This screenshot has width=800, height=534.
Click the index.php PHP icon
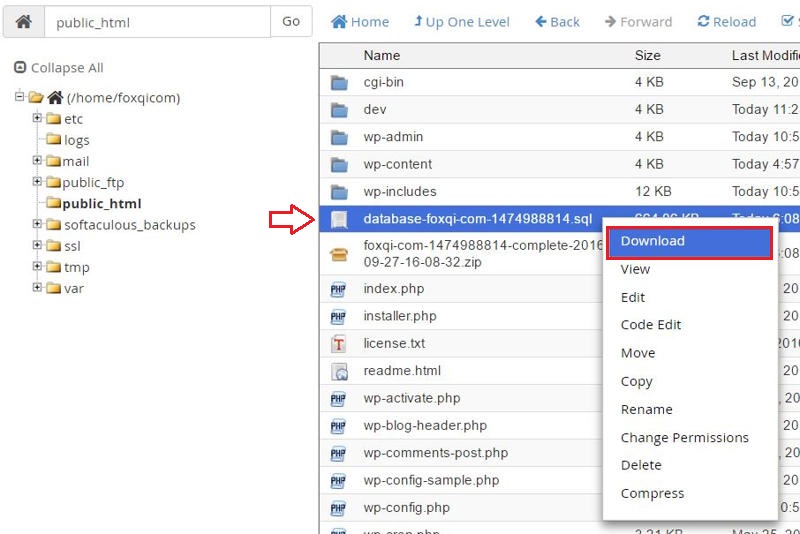pyautogui.click(x=338, y=289)
